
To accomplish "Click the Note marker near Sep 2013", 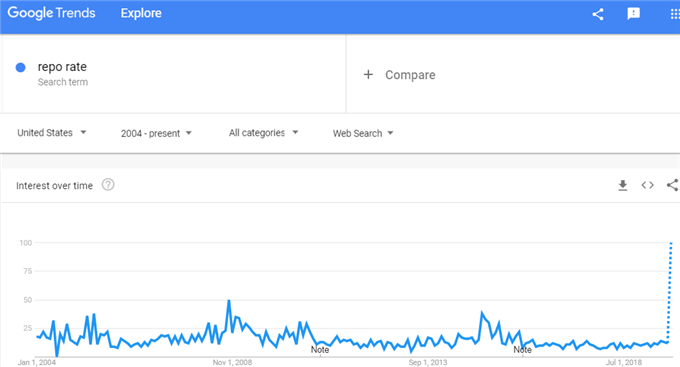I will 522,350.
